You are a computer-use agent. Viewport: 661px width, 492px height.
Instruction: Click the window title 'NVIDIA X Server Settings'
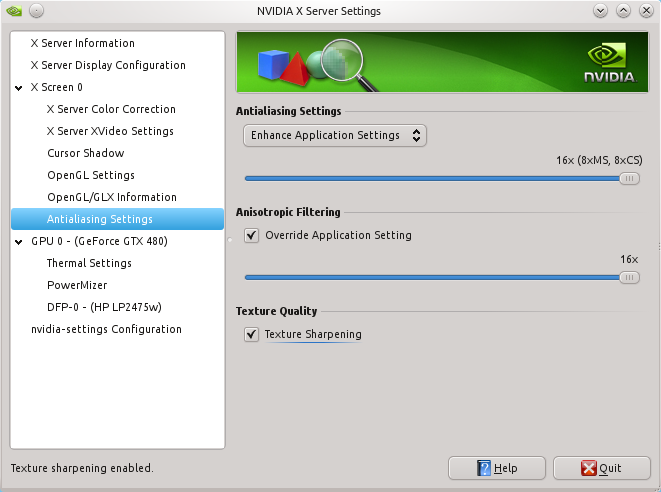(319, 11)
